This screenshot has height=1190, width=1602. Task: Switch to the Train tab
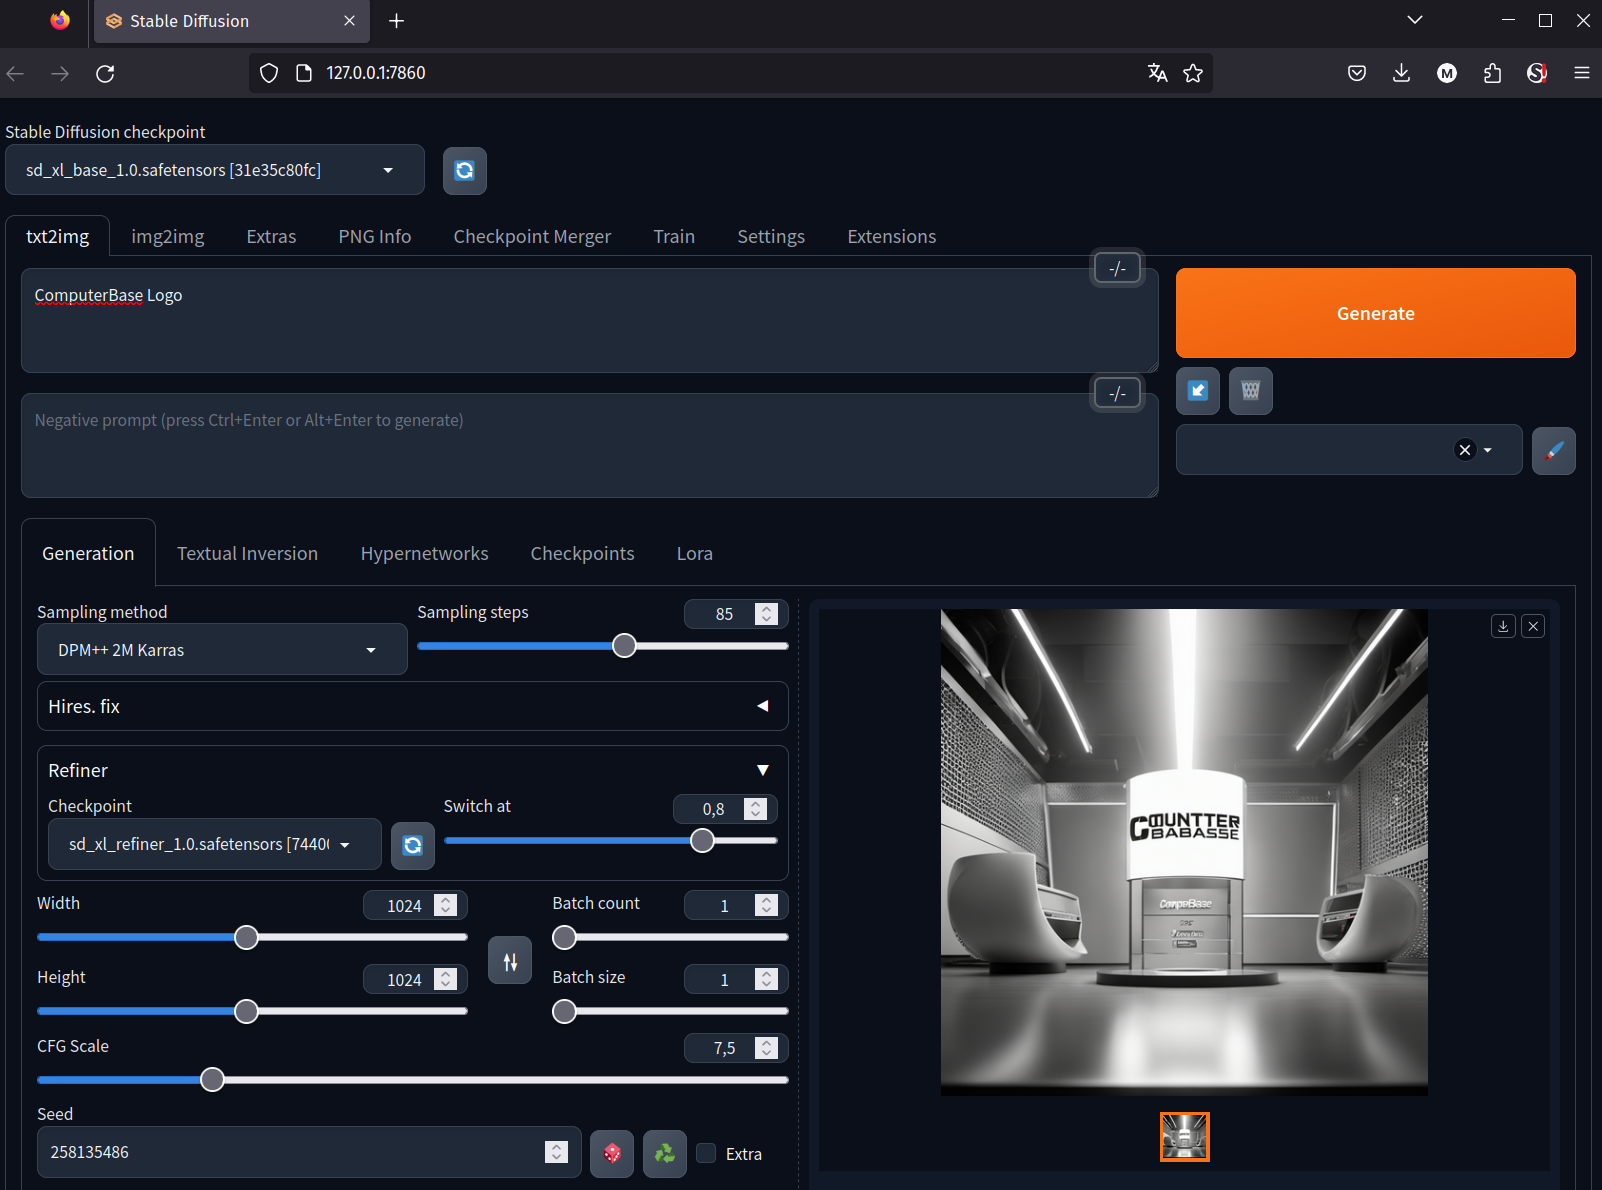pyautogui.click(x=674, y=237)
